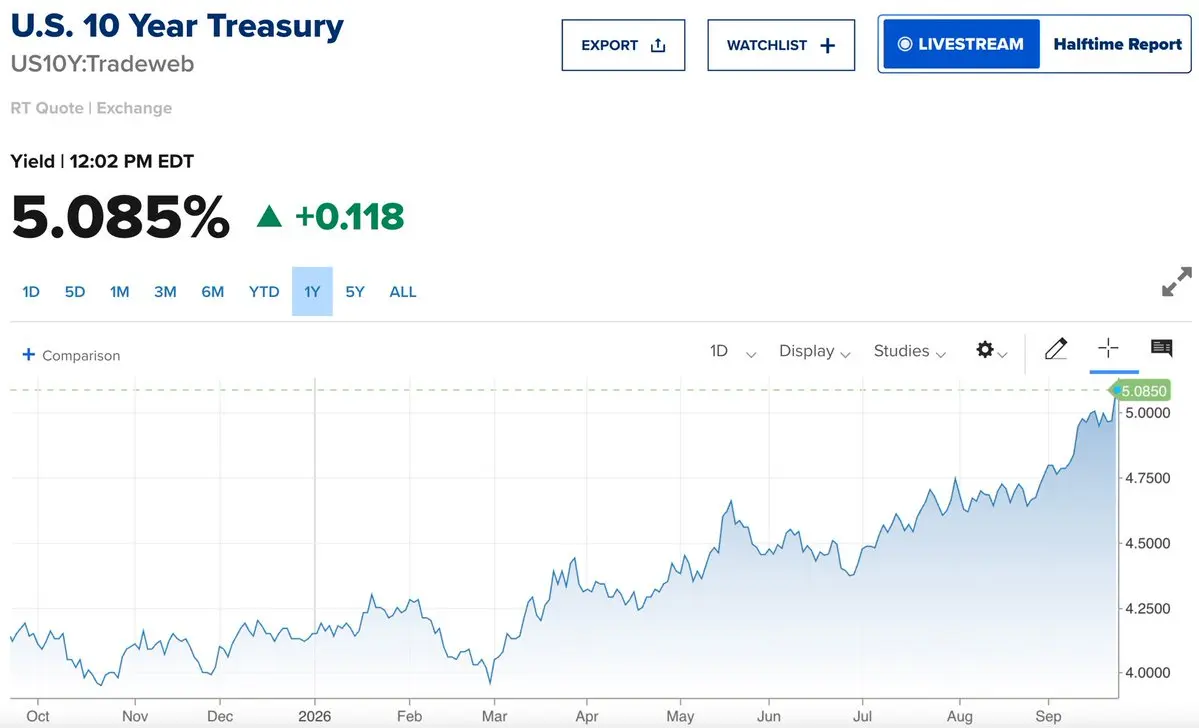The height and width of the screenshot is (728, 1199).
Task: Click the green 5.0850 price tag
Action: [x=1142, y=391]
